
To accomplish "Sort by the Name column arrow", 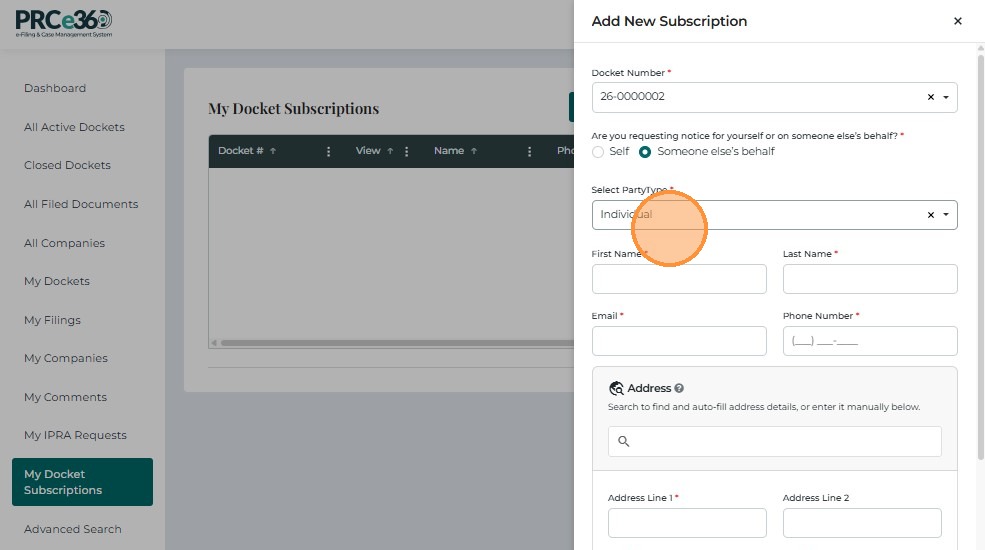I will (474, 151).
